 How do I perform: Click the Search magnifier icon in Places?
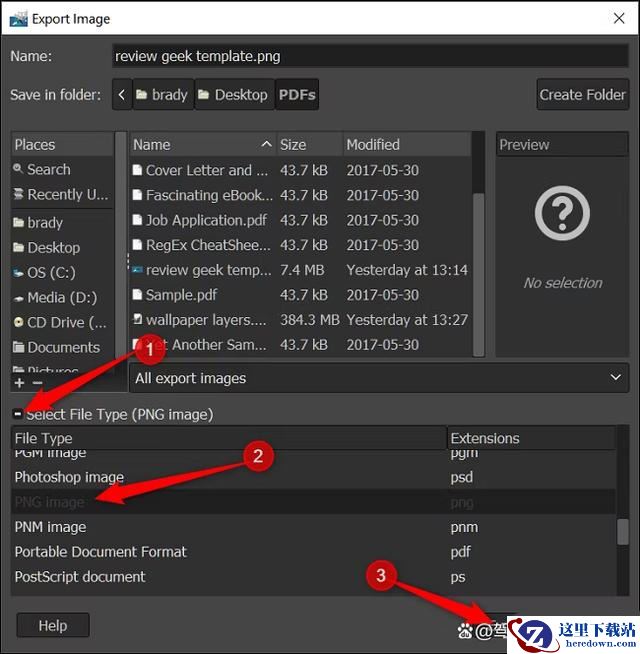(x=18, y=169)
